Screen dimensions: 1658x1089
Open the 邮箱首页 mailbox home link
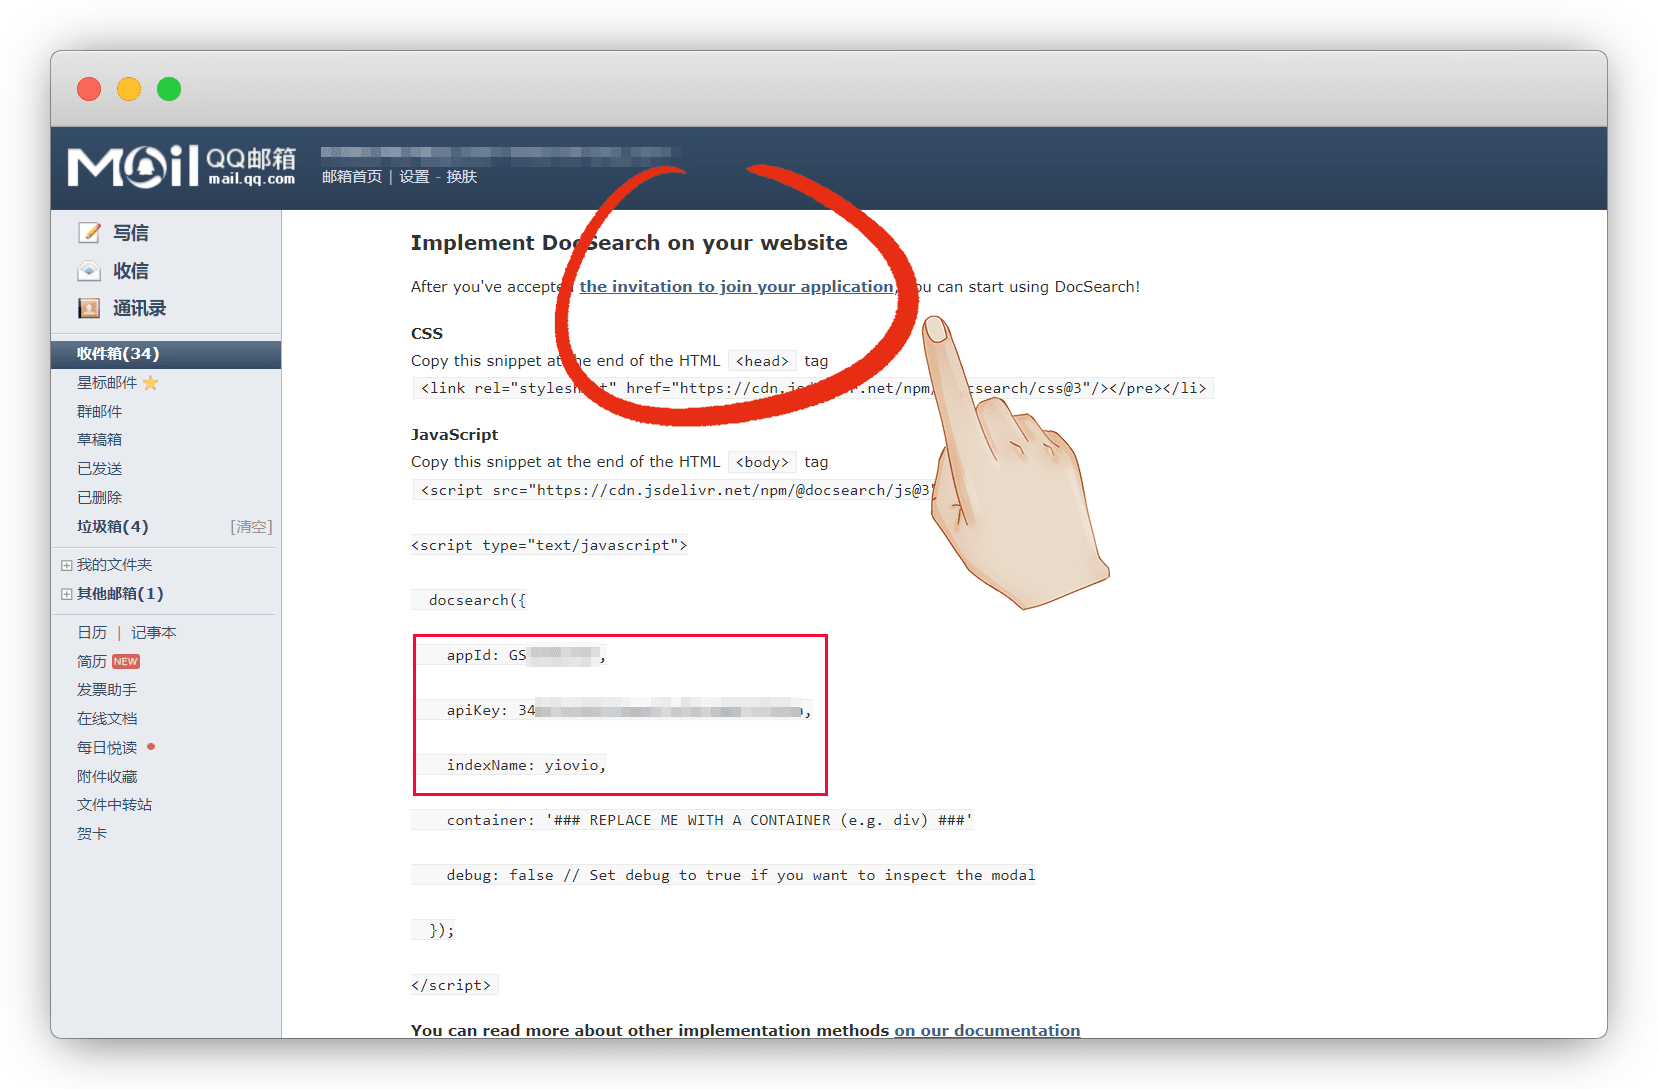[352, 177]
